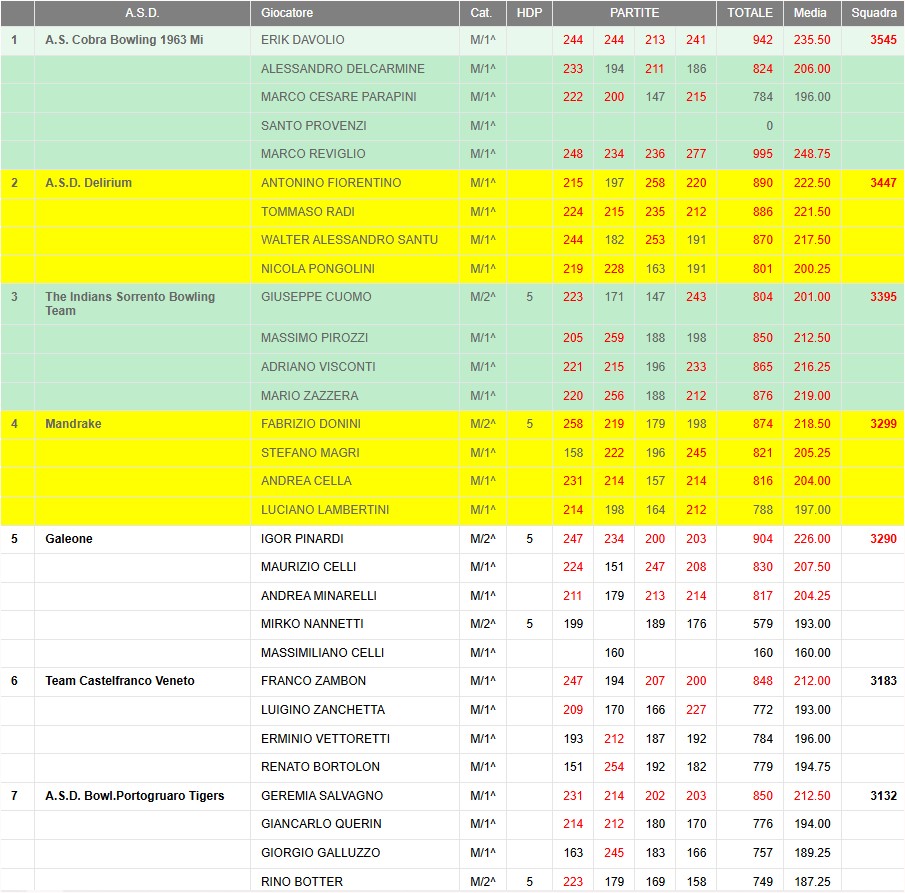The image size is (905, 893).
Task: Click player LUIGINO ZANCHETTA
Action: pyautogui.click(x=323, y=709)
